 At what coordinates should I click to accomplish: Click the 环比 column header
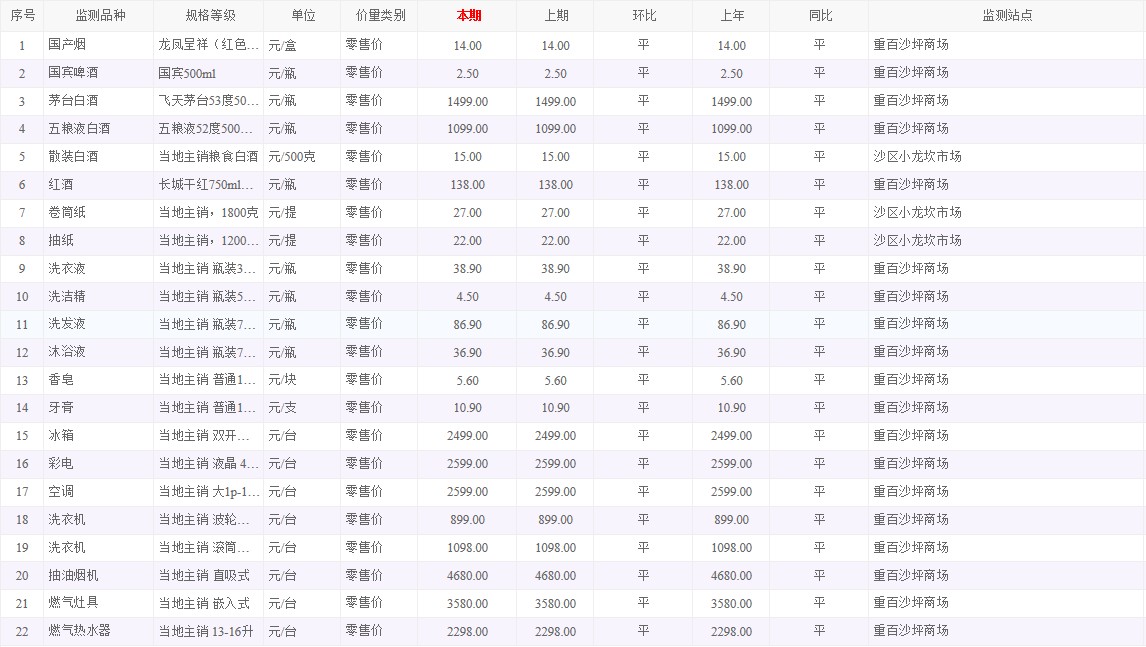coord(644,15)
